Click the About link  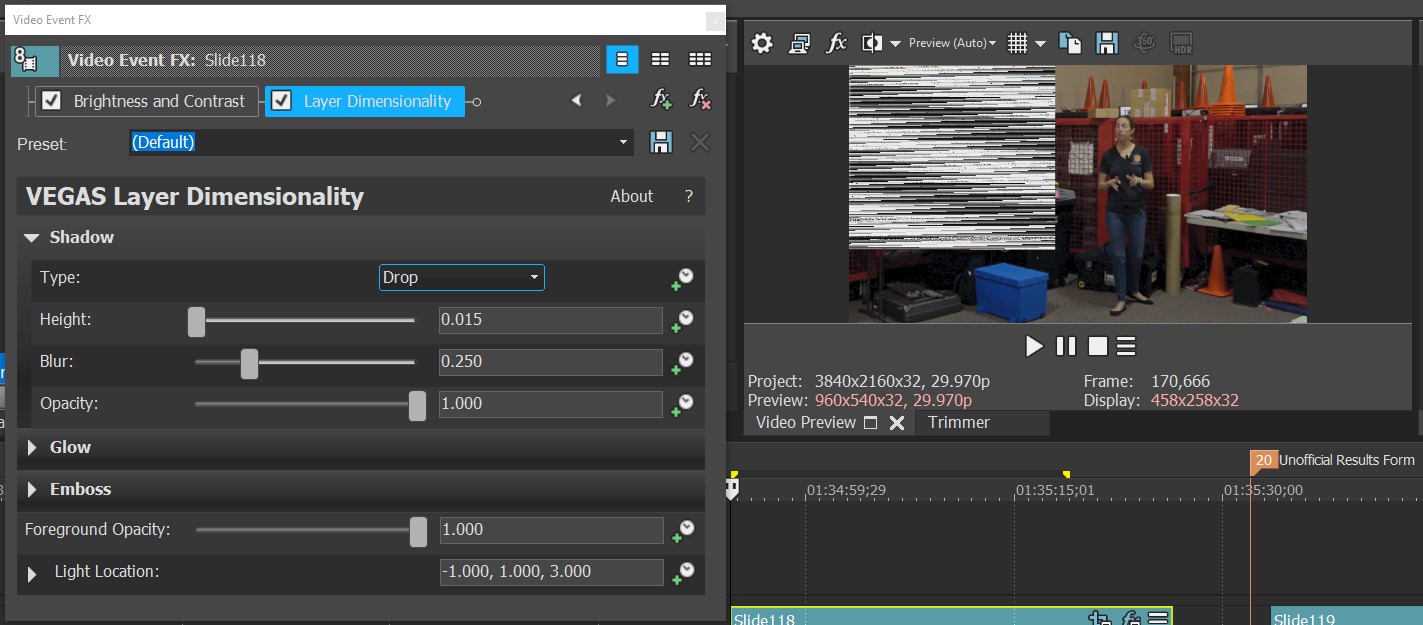pyautogui.click(x=631, y=196)
